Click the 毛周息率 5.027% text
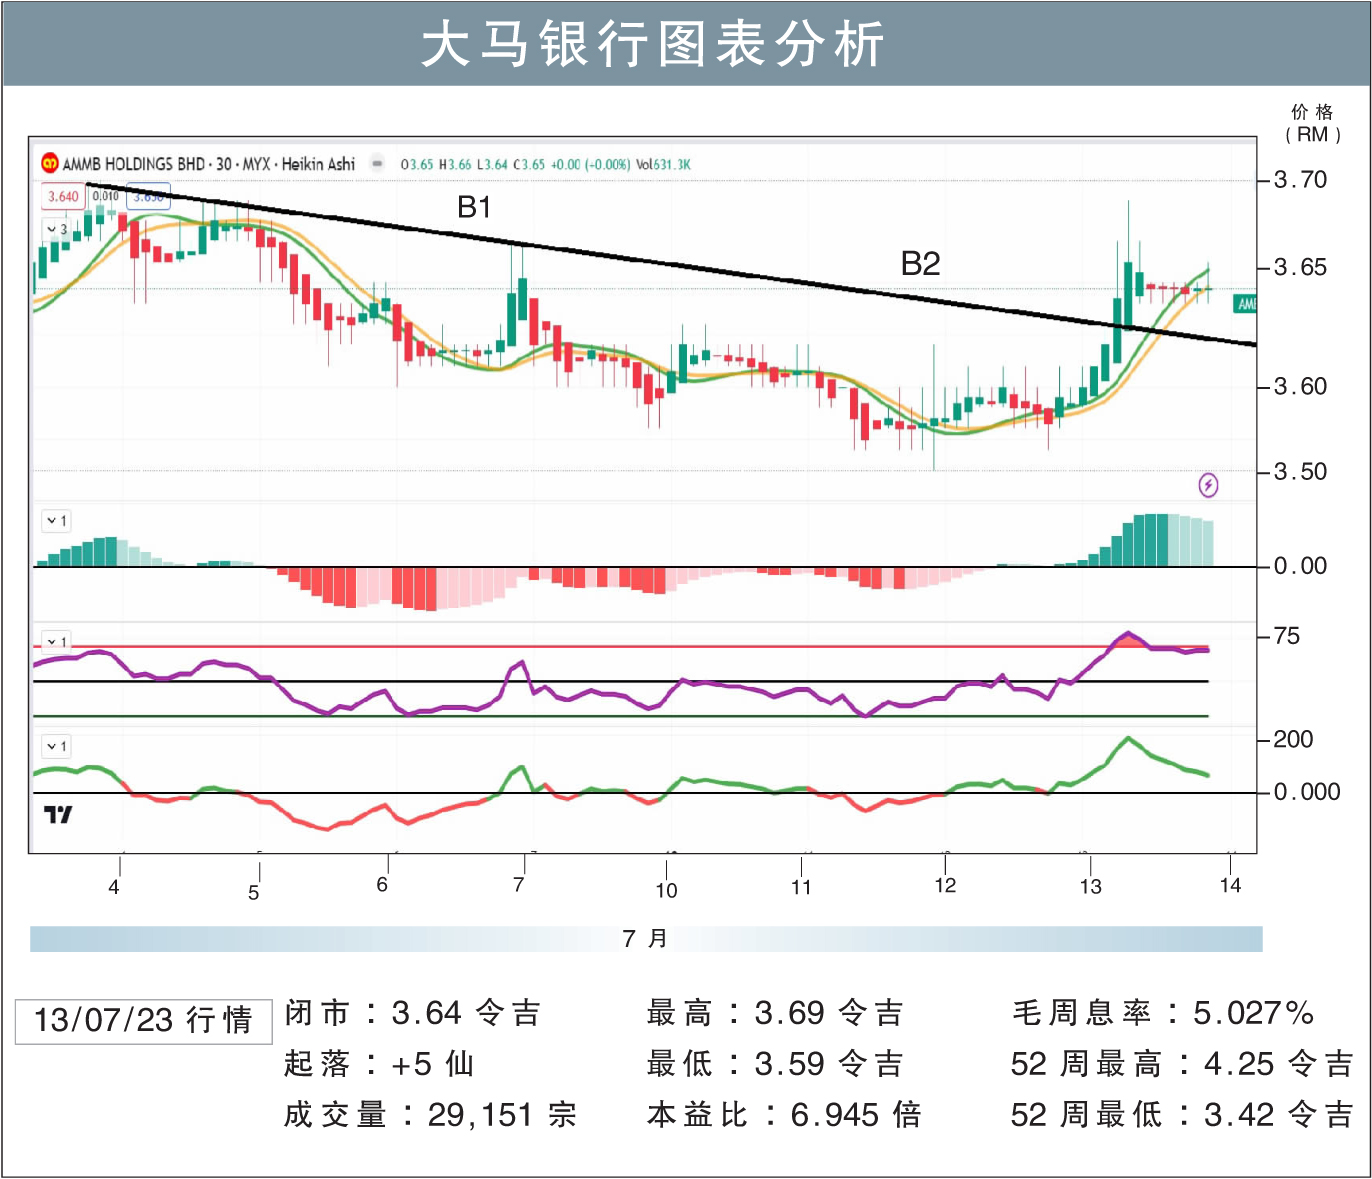Image resolution: width=1372 pixels, height=1179 pixels. [1163, 1013]
